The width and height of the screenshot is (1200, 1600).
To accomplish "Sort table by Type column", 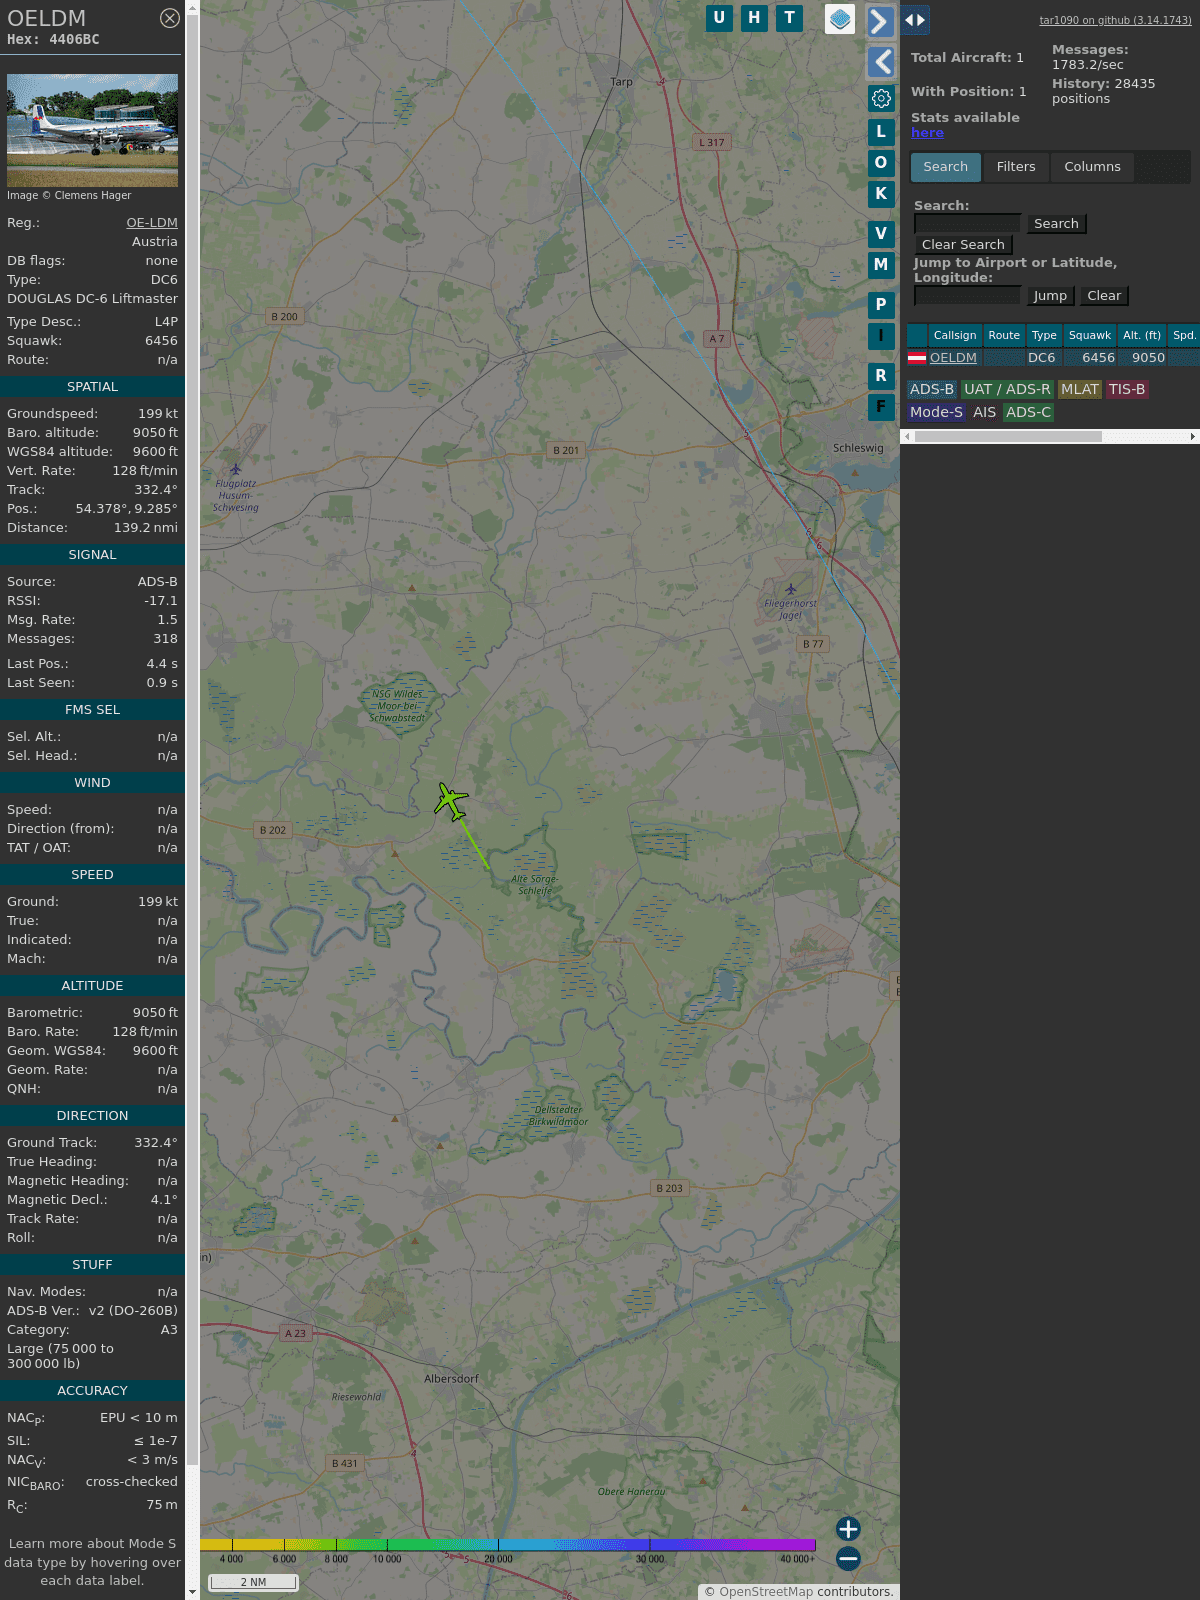I will coord(1044,336).
